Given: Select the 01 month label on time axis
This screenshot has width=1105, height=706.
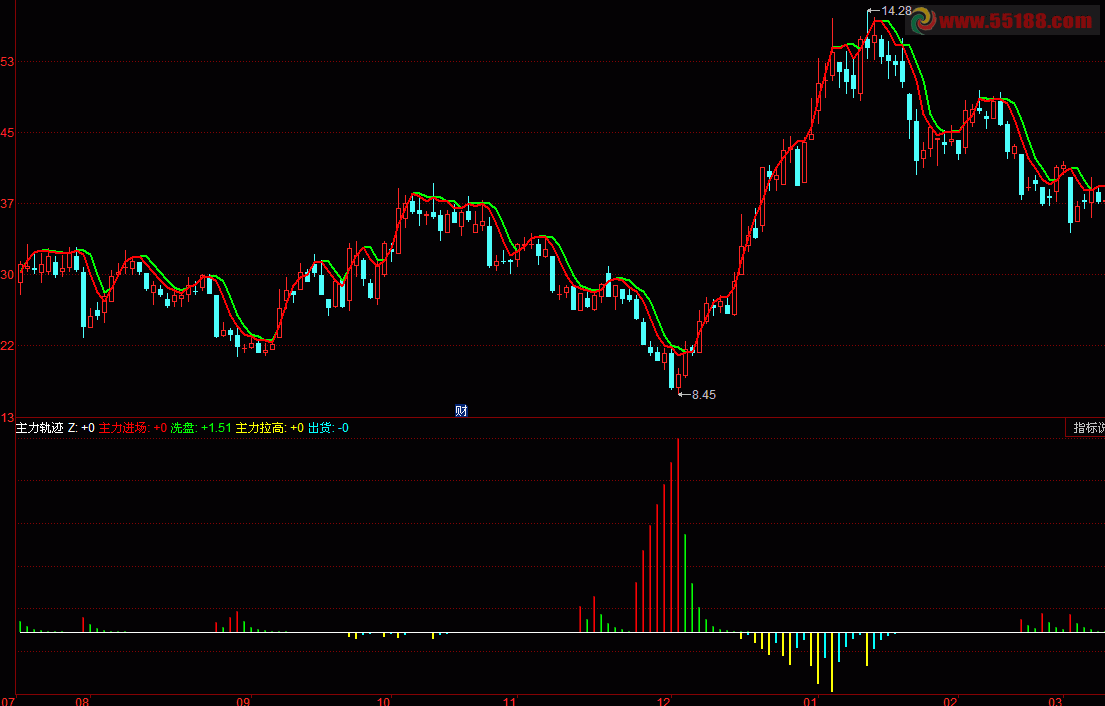Looking at the screenshot, I should 810,701.
